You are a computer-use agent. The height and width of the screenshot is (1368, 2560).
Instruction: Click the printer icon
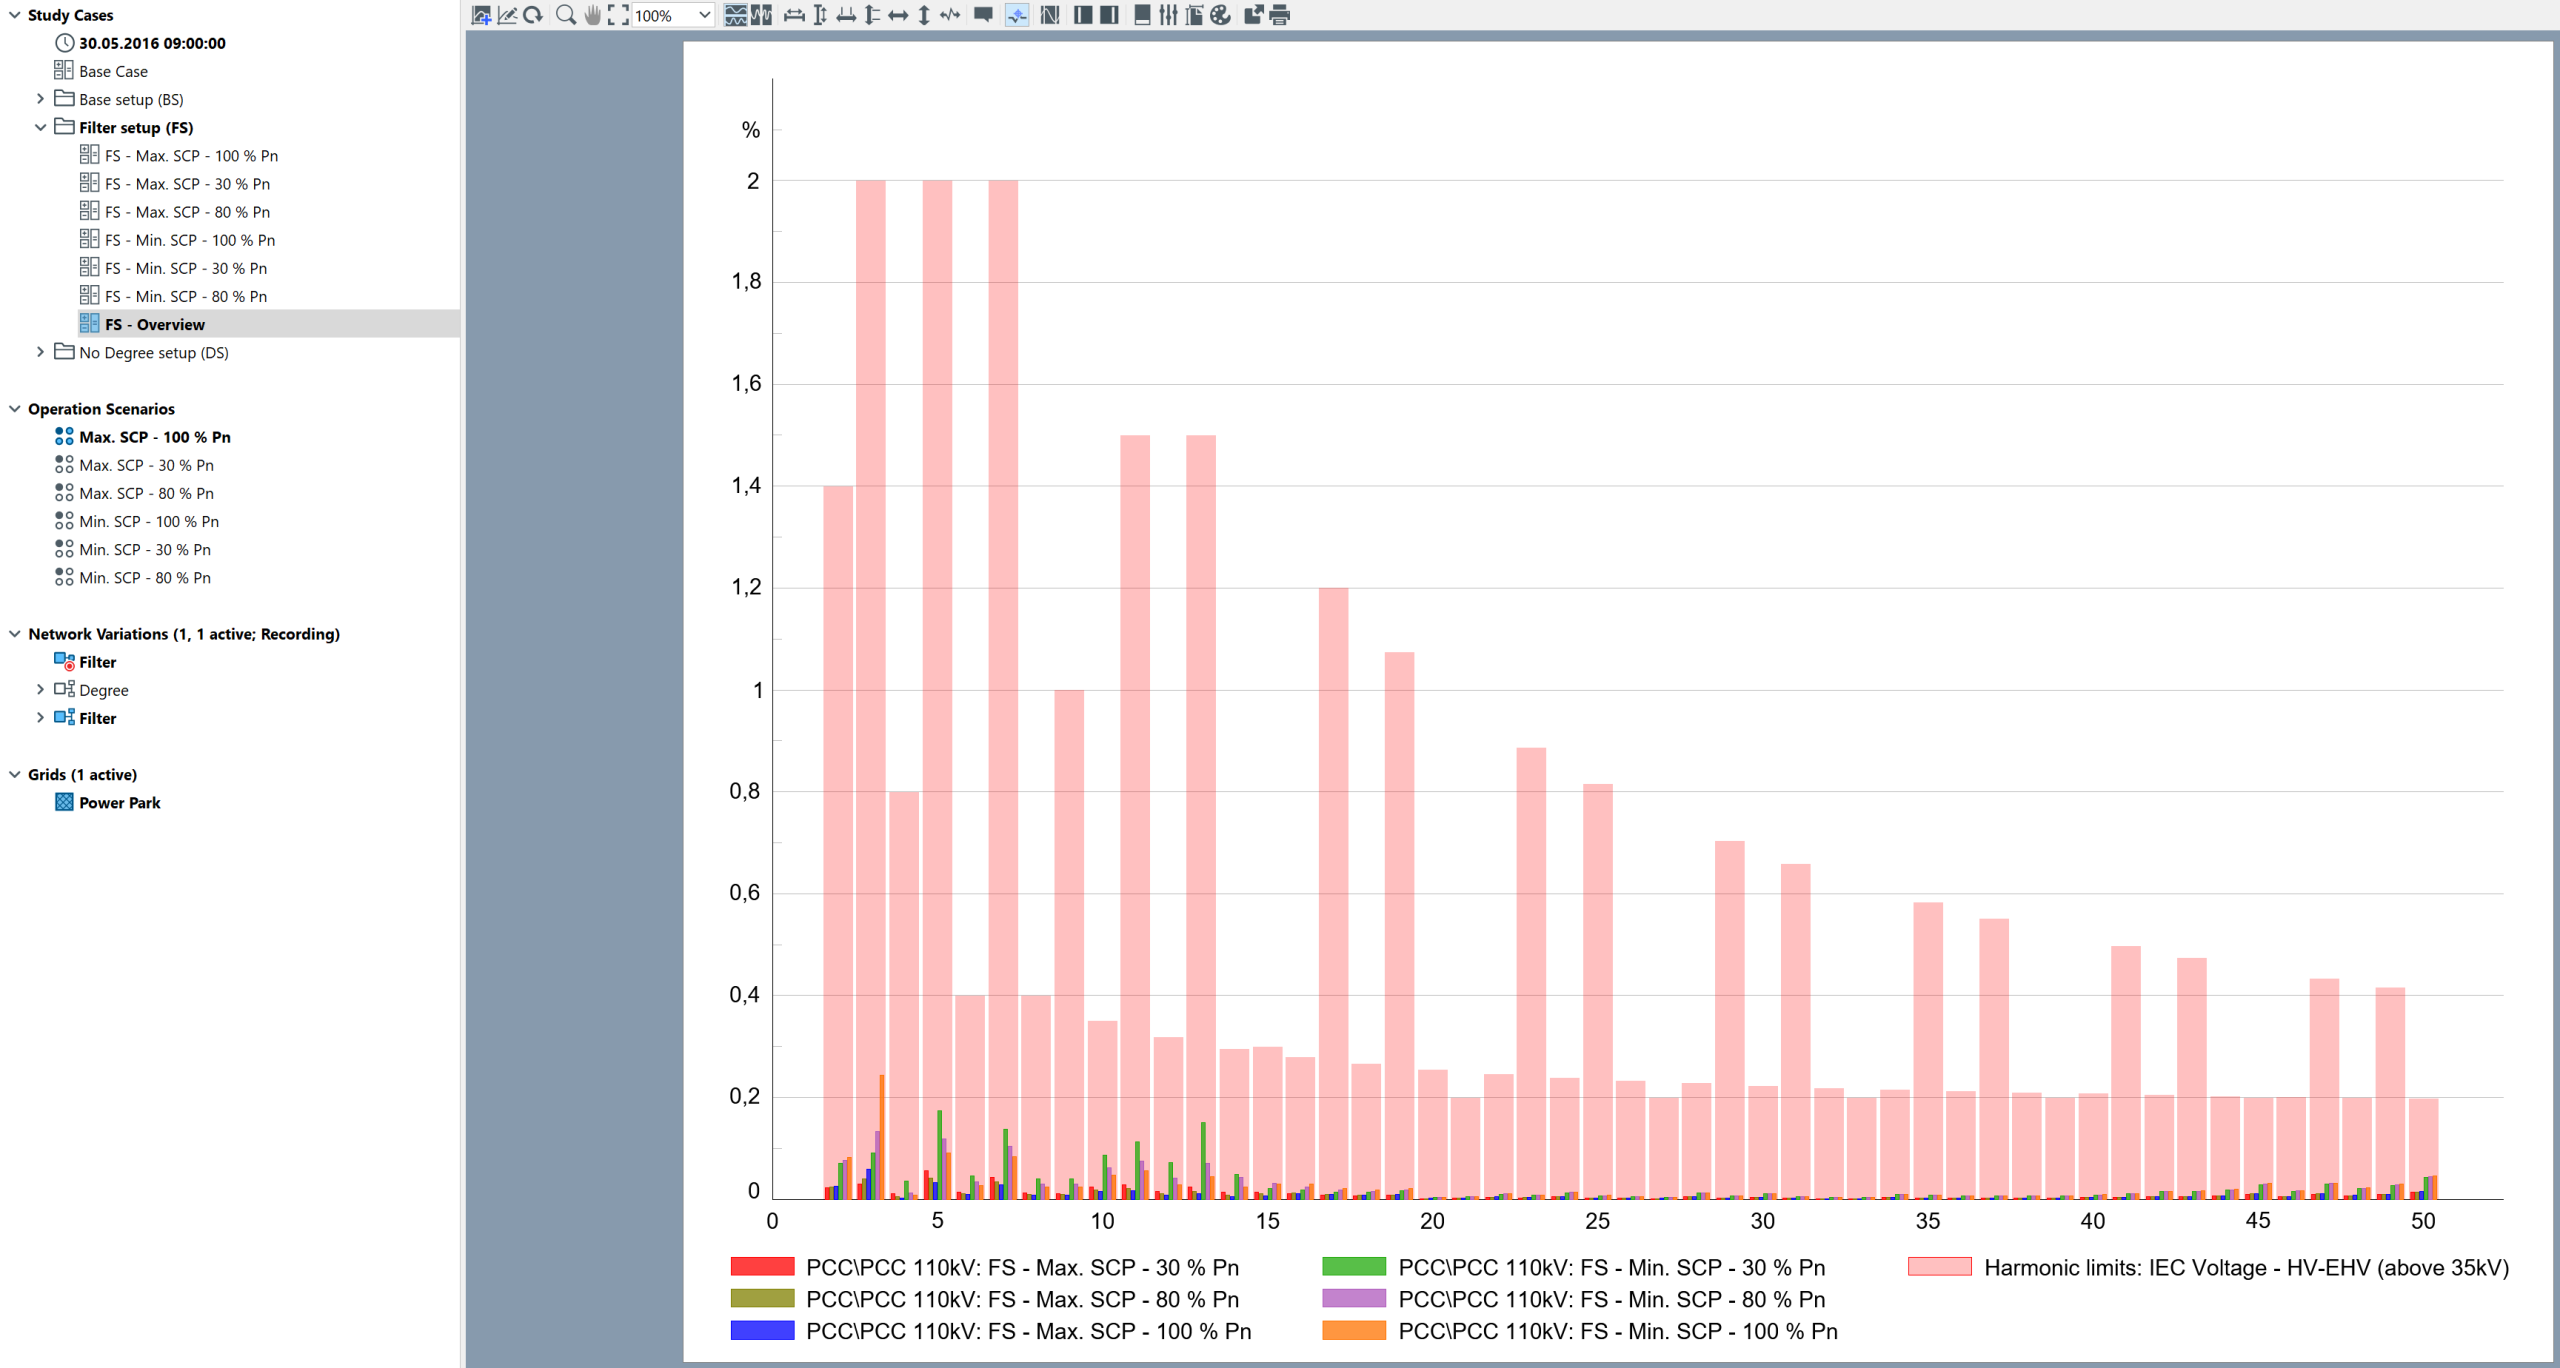[x=1279, y=15]
